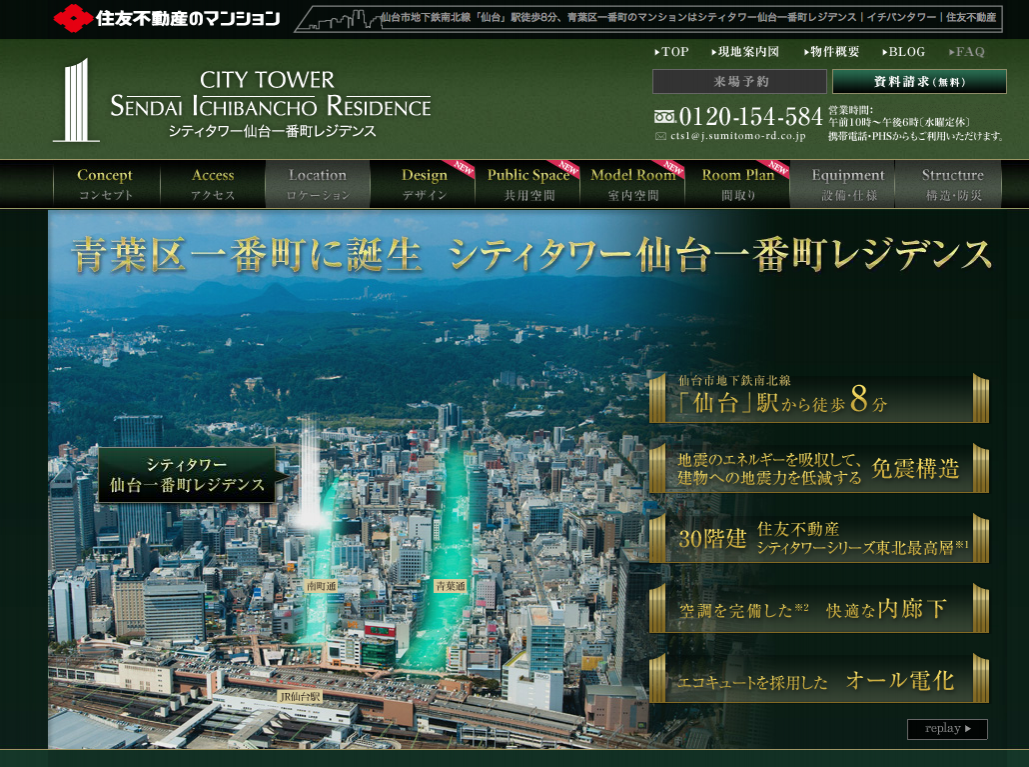Go to the Location section
Screen dimensions: 1029x767
(x=317, y=184)
